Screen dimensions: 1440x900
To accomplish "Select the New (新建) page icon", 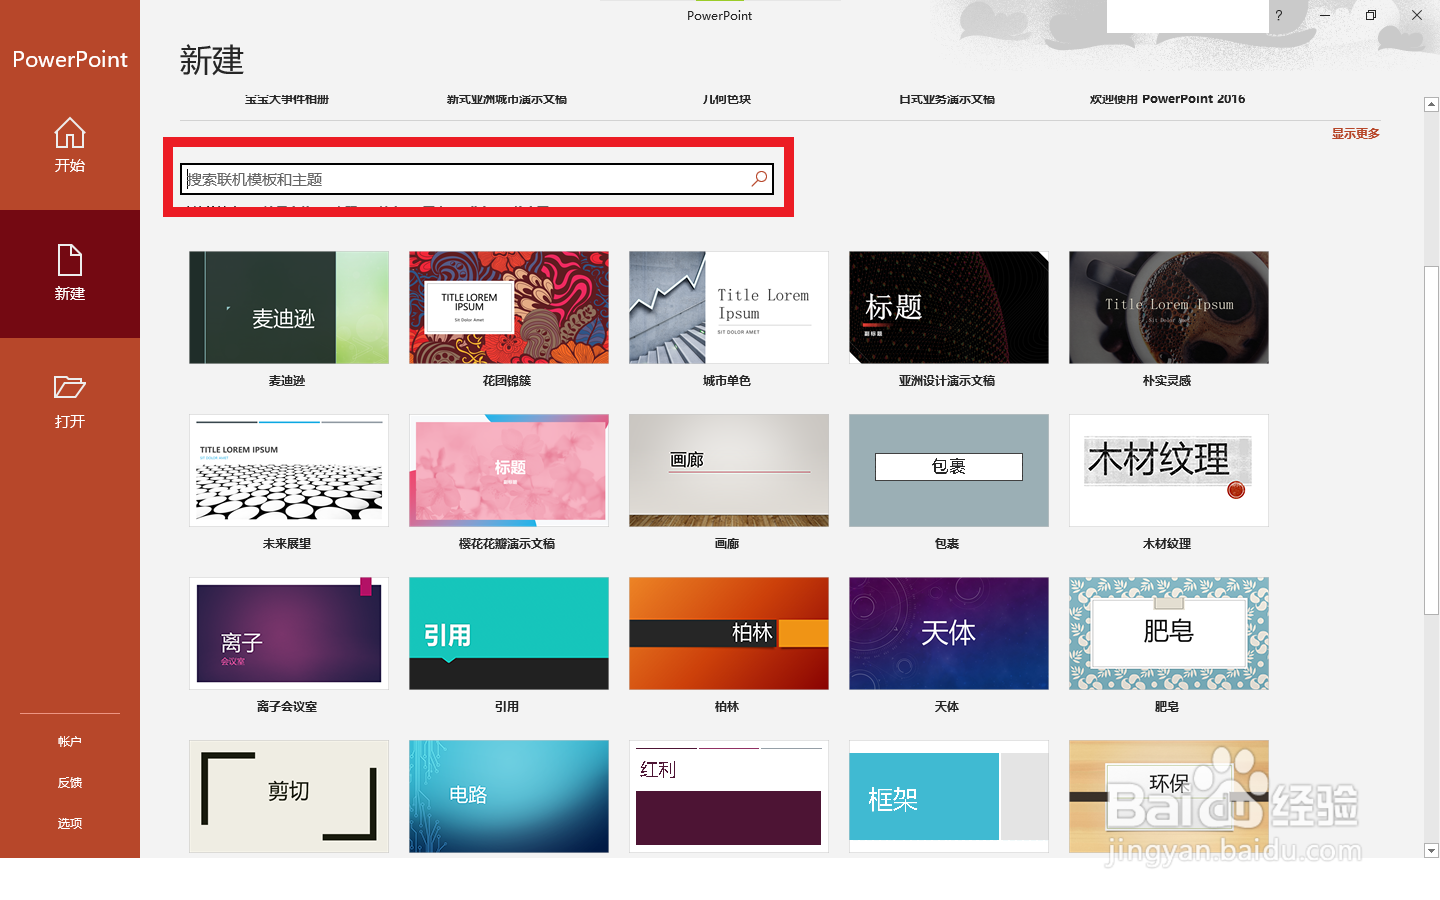I will [x=69, y=260].
